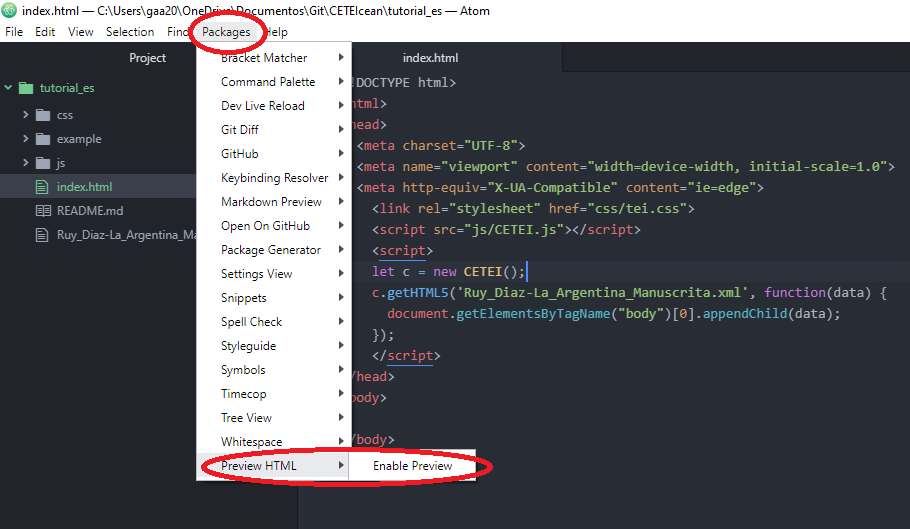Image resolution: width=910 pixels, height=529 pixels.
Task: Open the Packages menu
Action: click(x=226, y=32)
